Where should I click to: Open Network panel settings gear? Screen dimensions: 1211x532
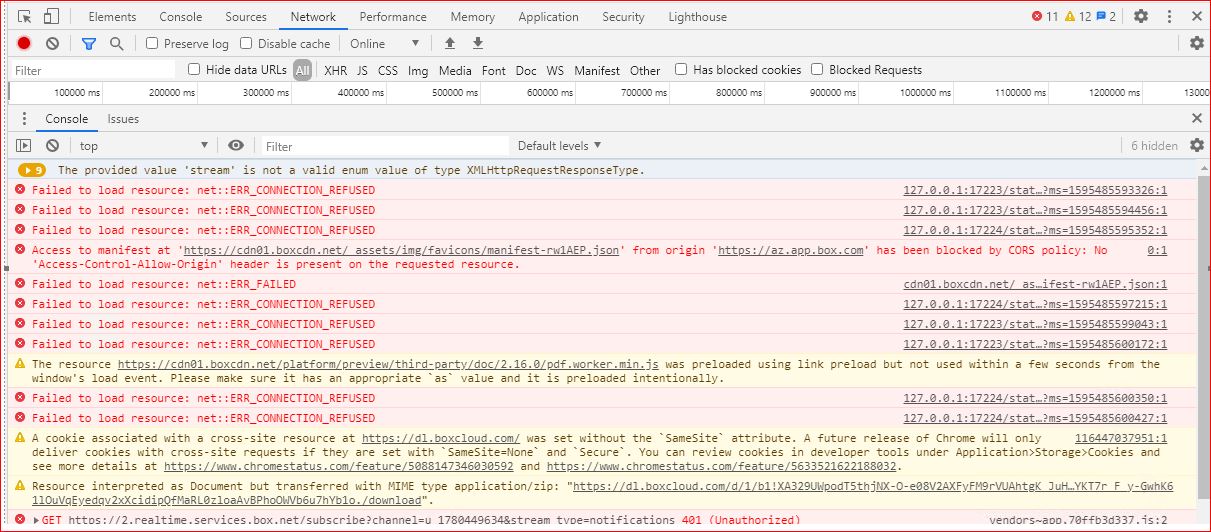(x=1197, y=43)
